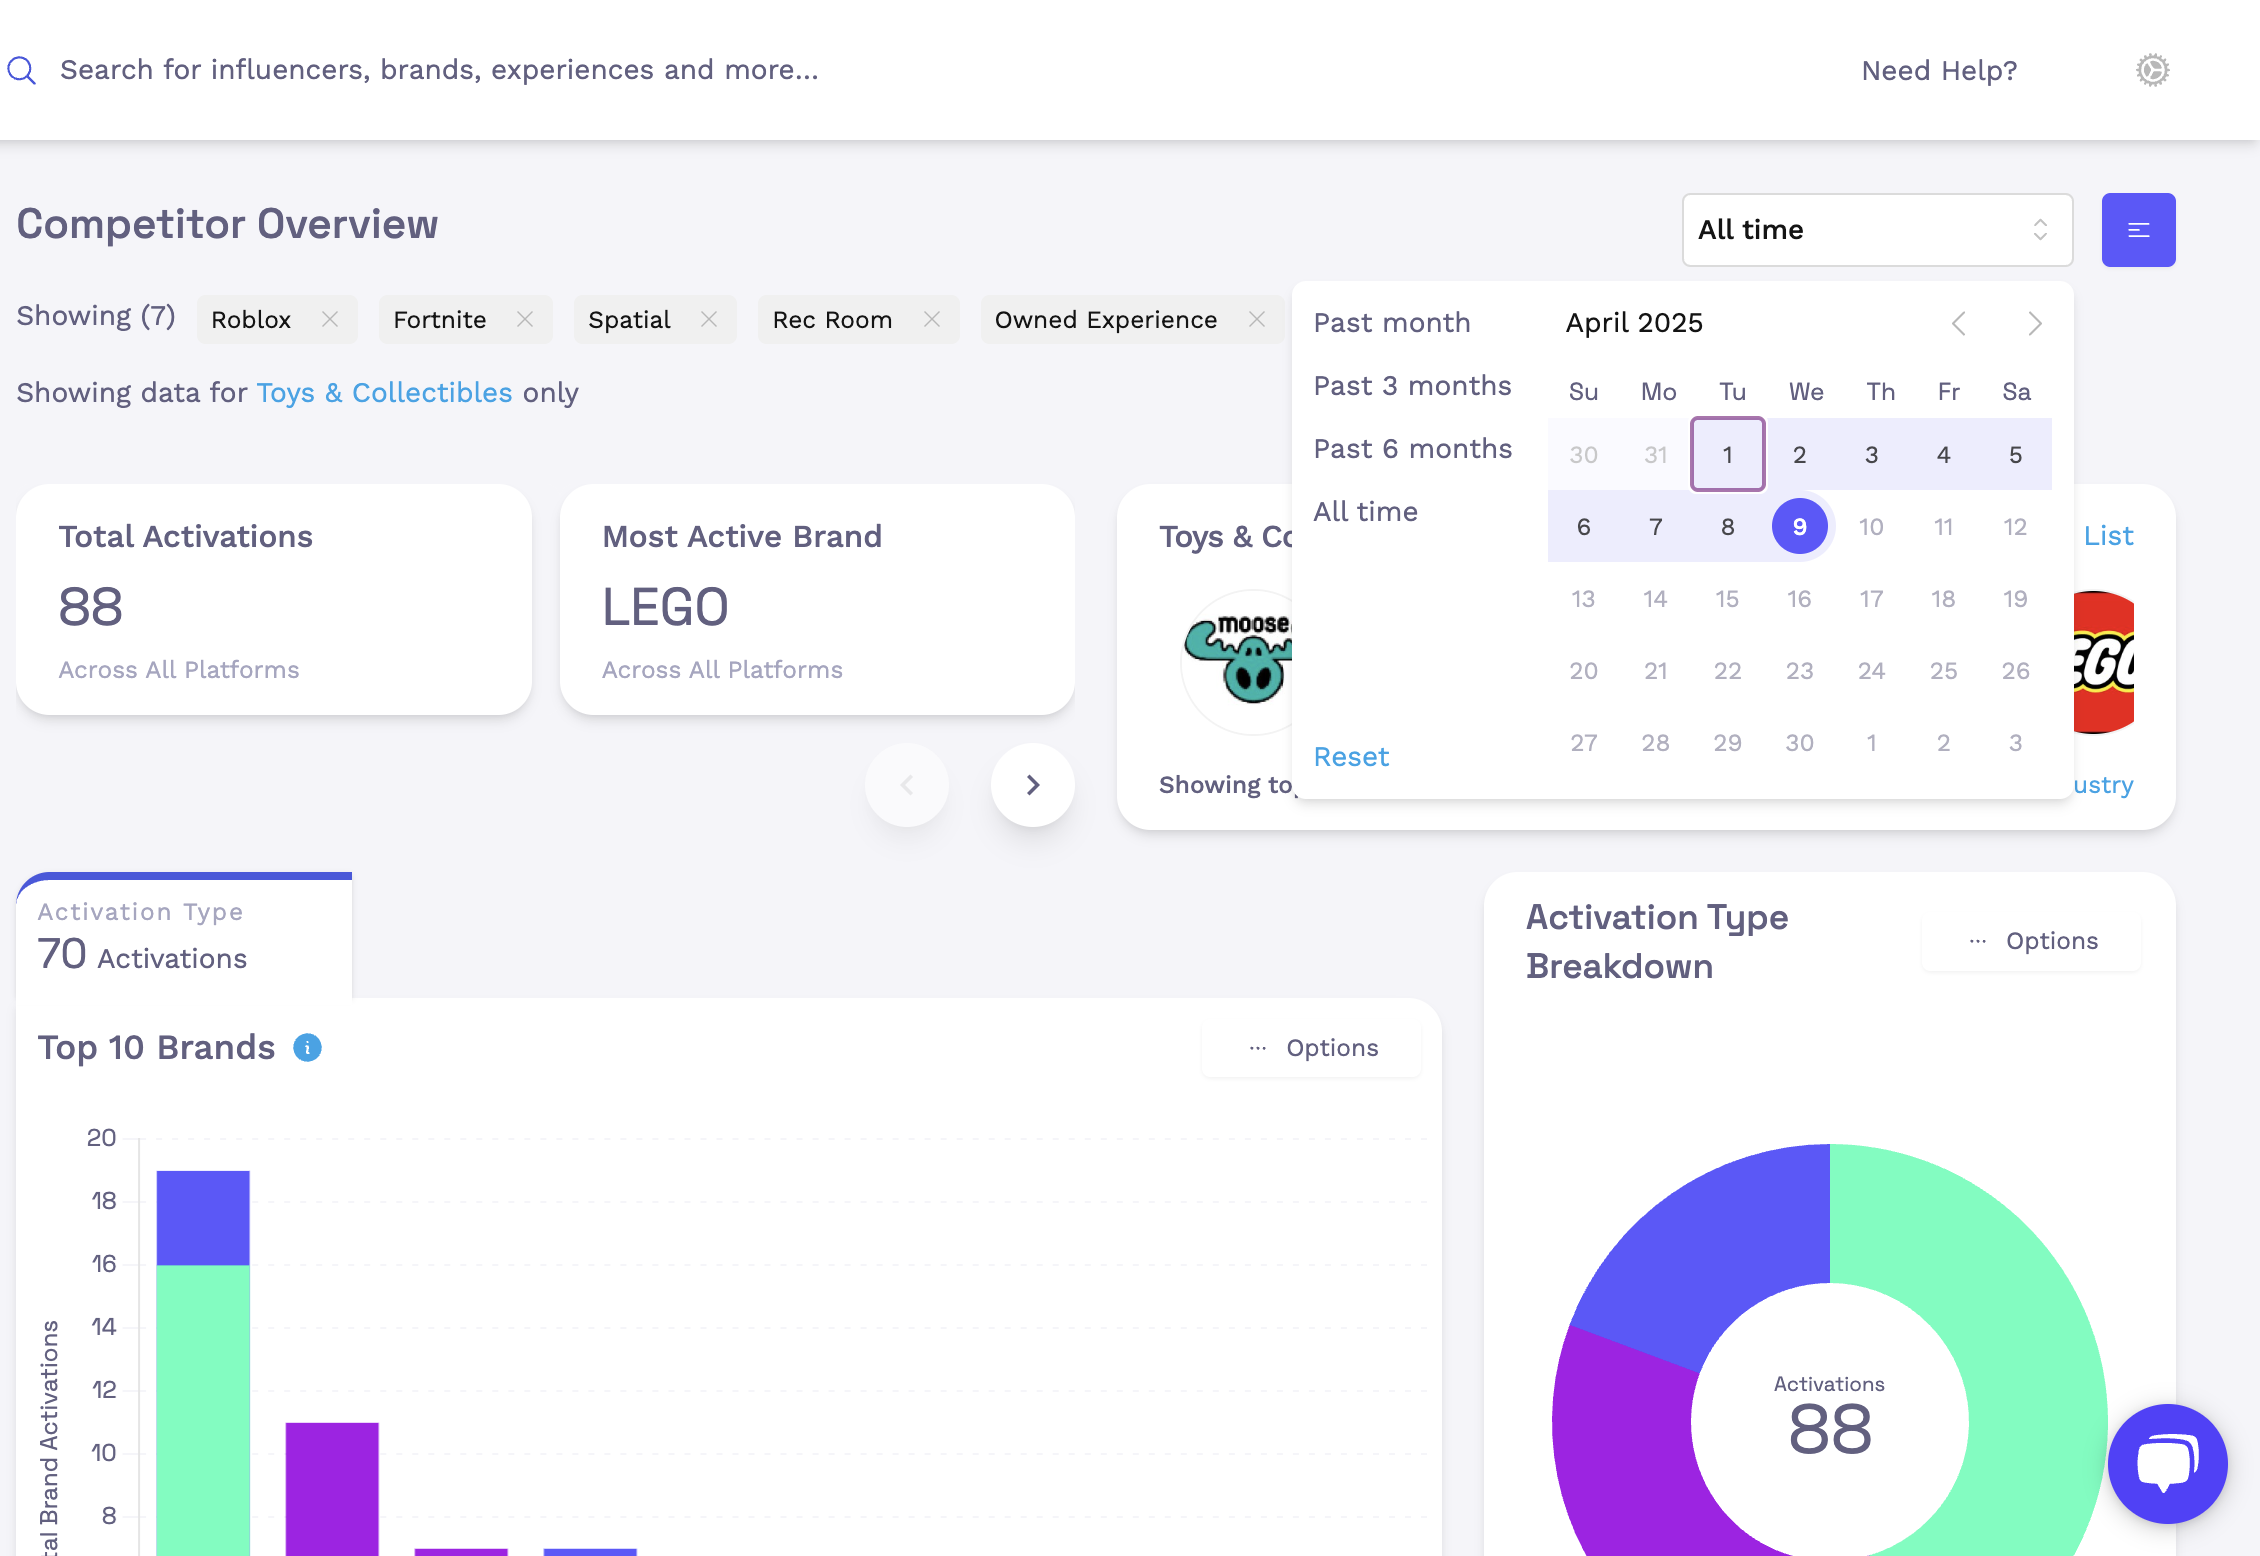Remove the Rec Room filter tag
This screenshot has width=2260, height=1556.
[931, 319]
